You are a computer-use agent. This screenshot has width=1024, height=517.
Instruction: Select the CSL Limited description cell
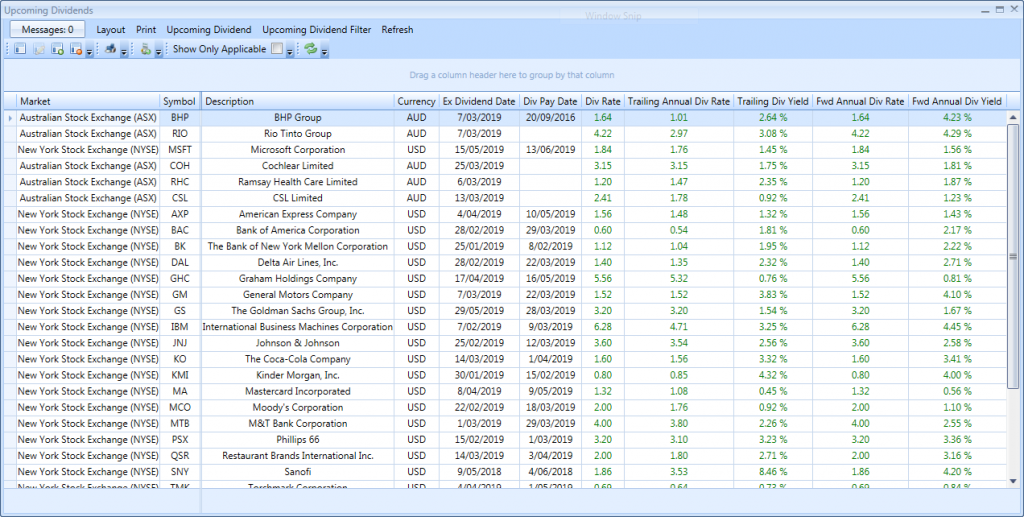tap(298, 198)
